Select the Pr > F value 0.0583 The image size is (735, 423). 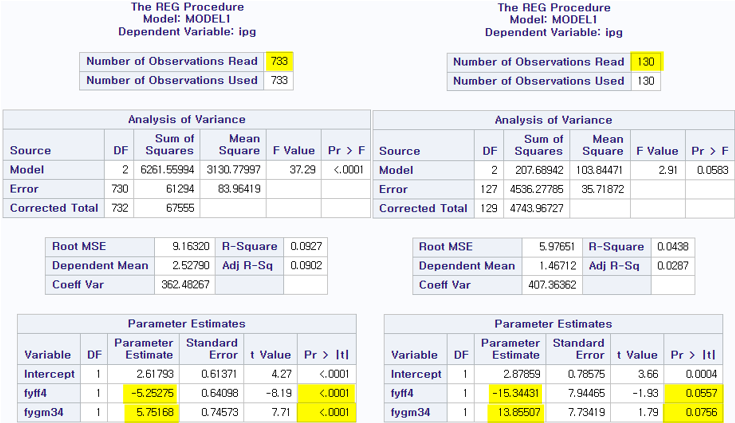[x=713, y=170]
